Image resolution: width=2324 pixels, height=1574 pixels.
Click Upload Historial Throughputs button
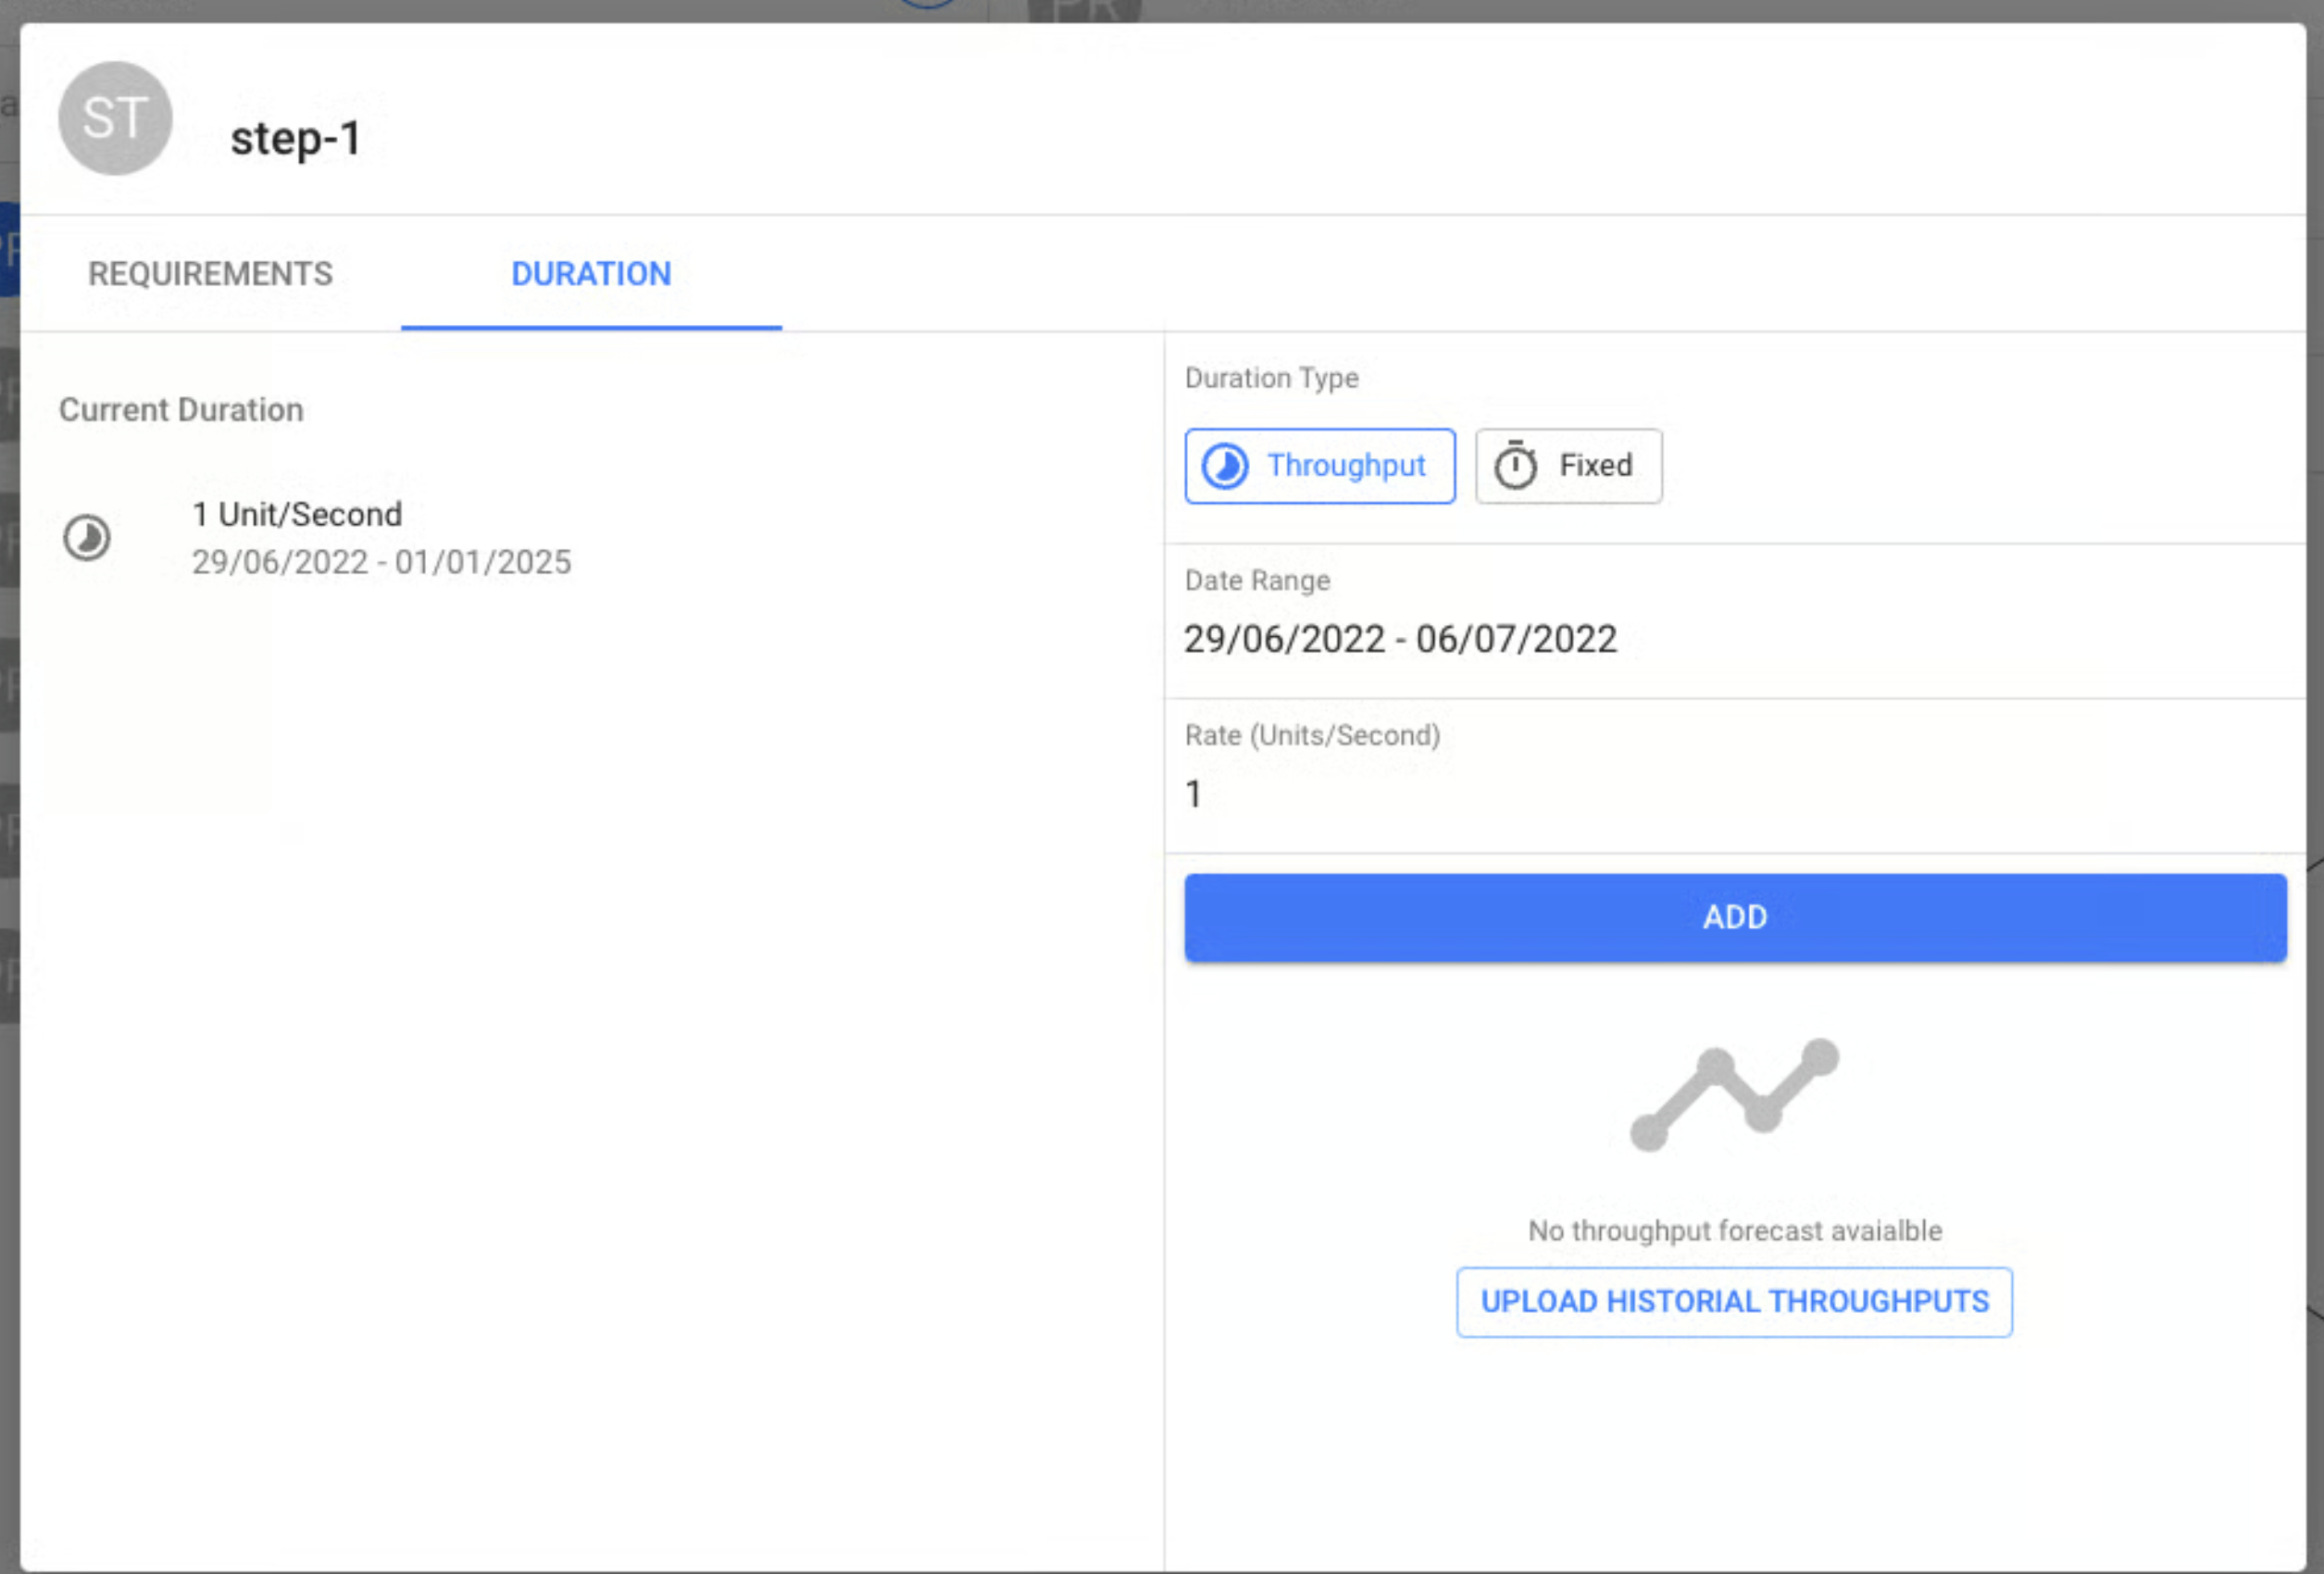point(1734,1302)
